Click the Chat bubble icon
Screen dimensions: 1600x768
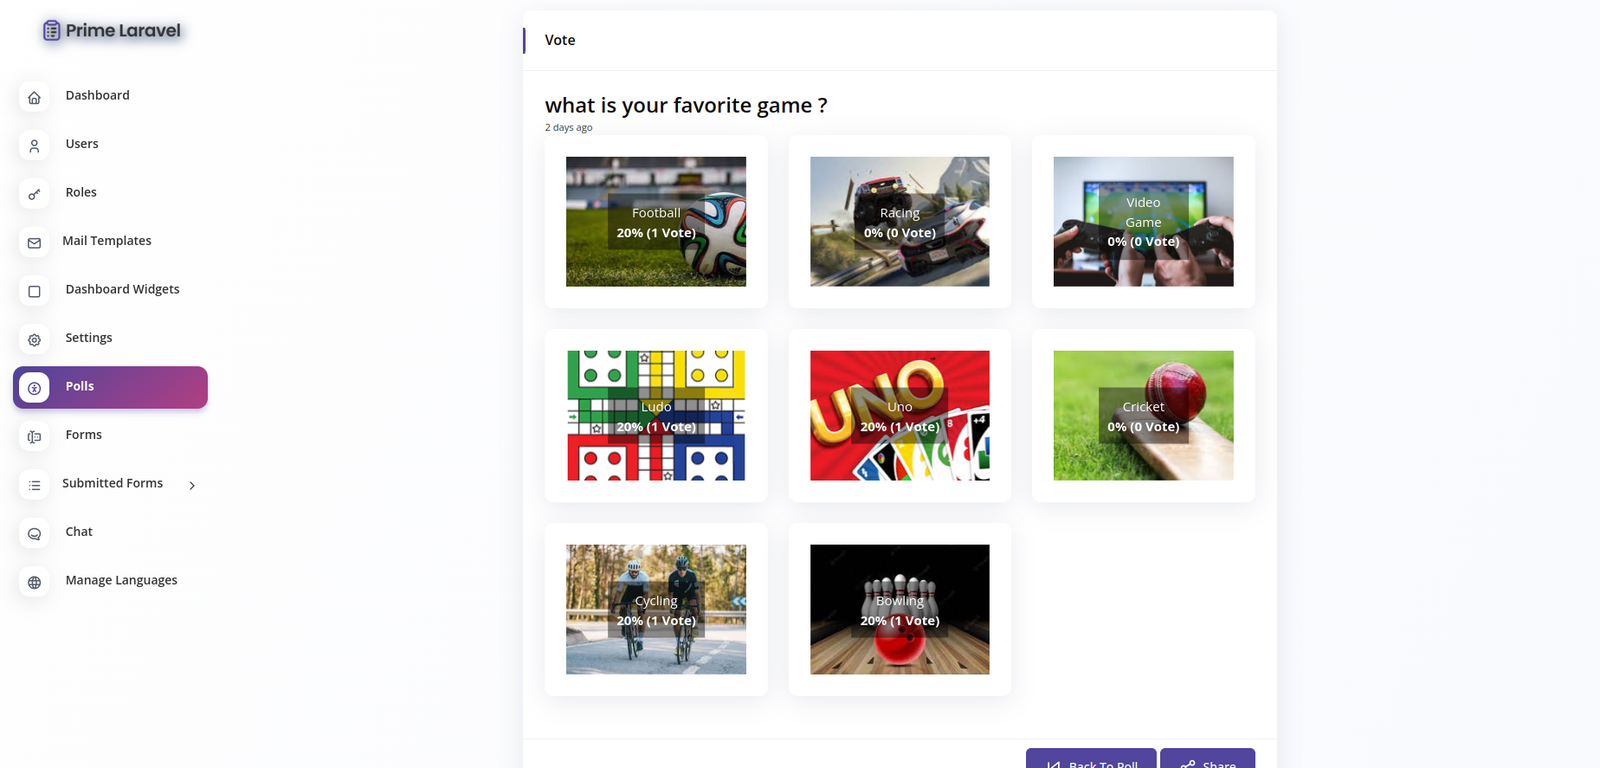(34, 534)
